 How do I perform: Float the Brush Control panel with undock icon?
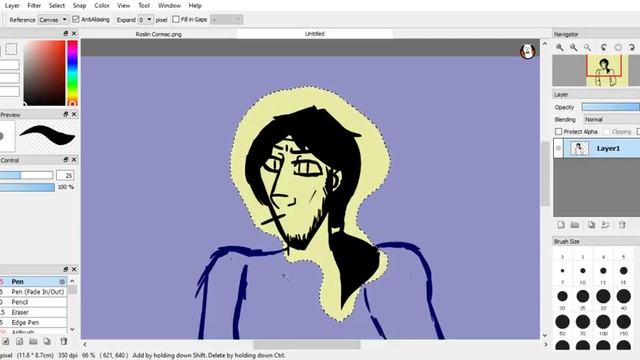click(65, 160)
